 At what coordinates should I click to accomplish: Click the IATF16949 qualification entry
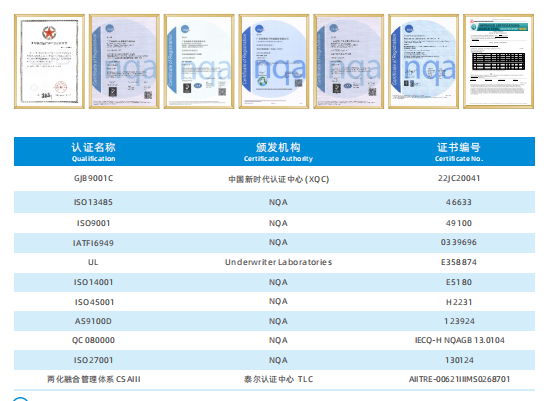click(x=93, y=243)
